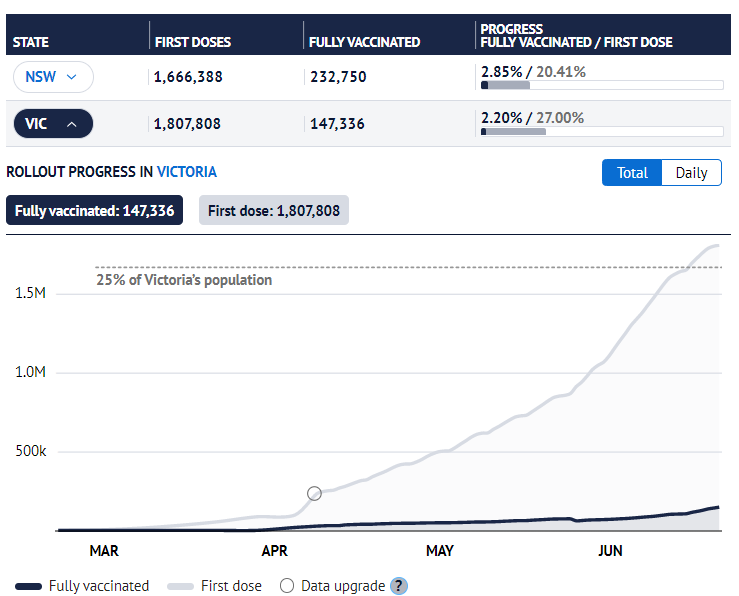Screen dimensions: 739x596
Task: Click the Data upgrade legend circle
Action: pyautogui.click(x=287, y=586)
